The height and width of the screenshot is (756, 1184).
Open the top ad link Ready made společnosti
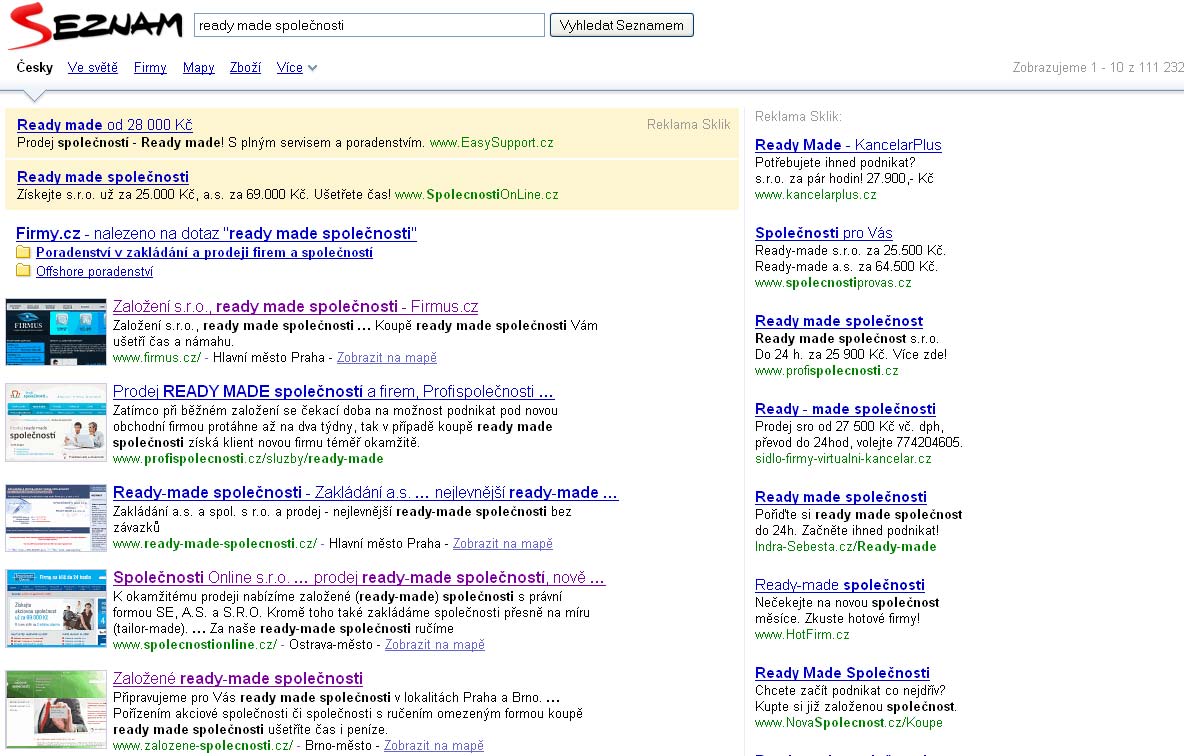pyautogui.click(x=103, y=177)
